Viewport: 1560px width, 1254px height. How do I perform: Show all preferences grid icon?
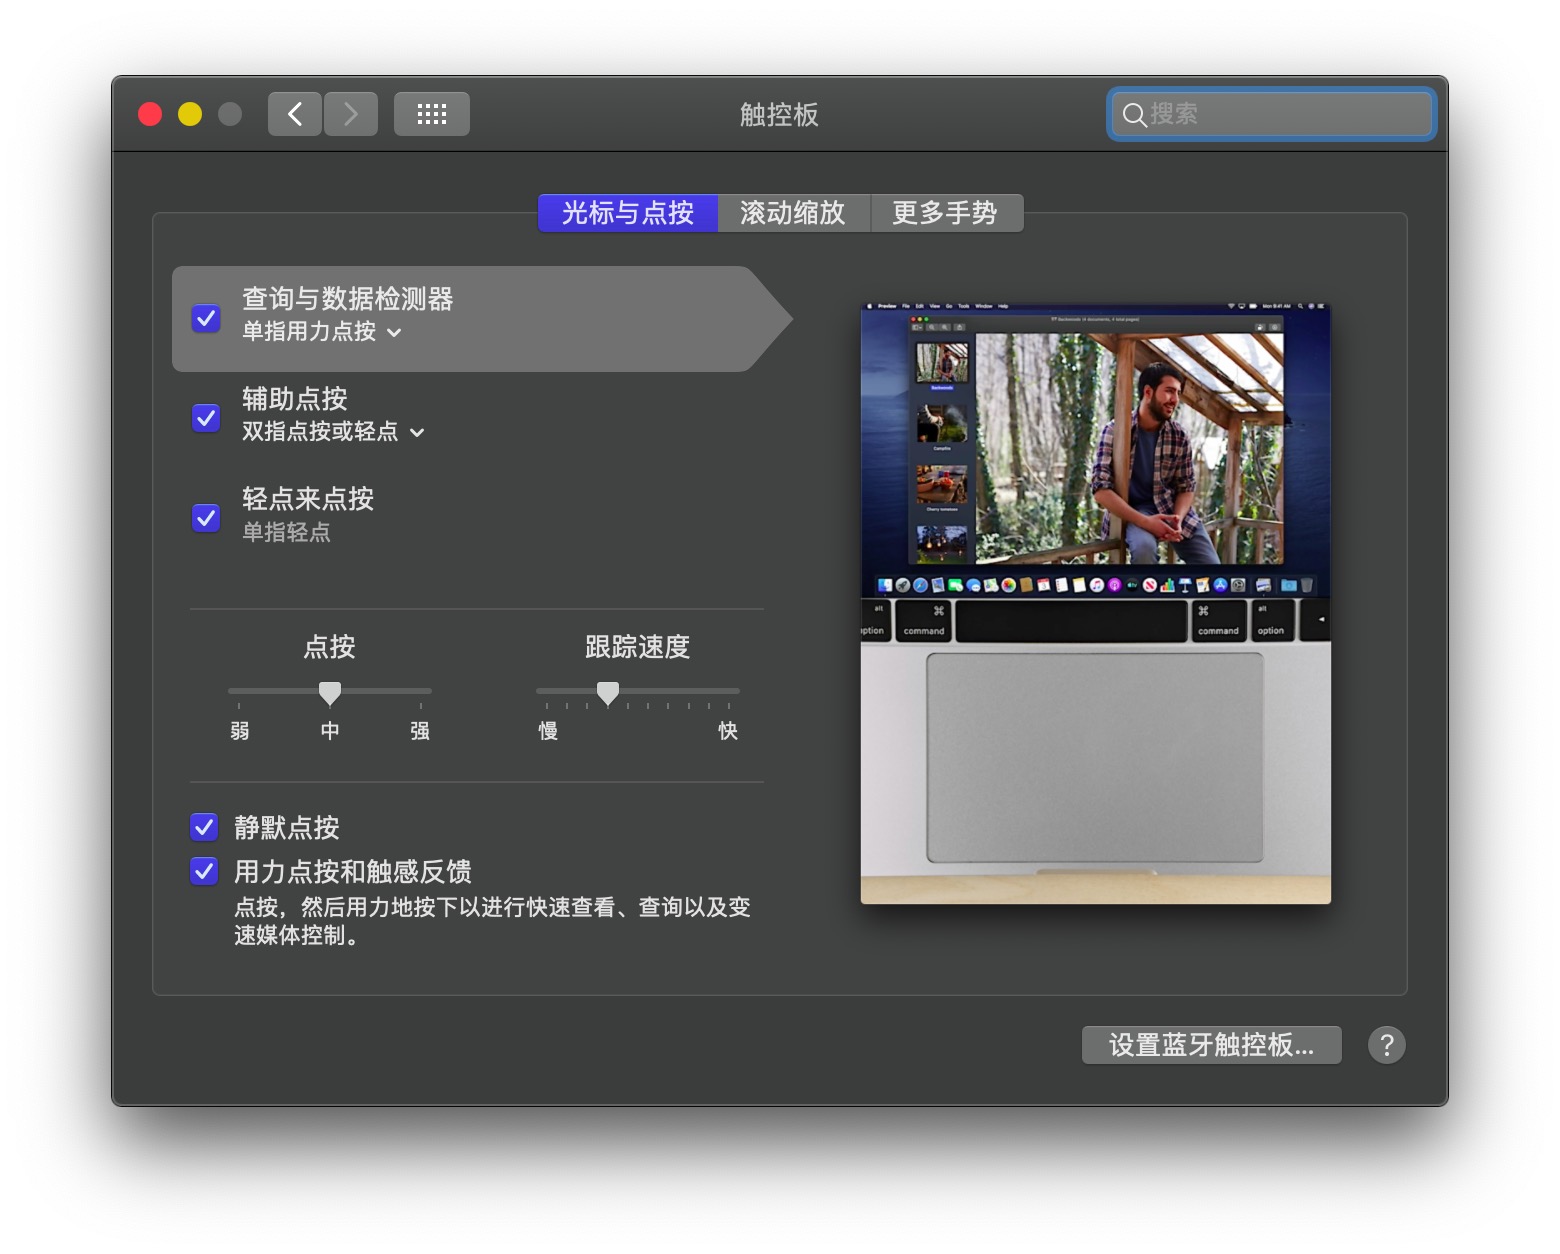[x=431, y=114]
